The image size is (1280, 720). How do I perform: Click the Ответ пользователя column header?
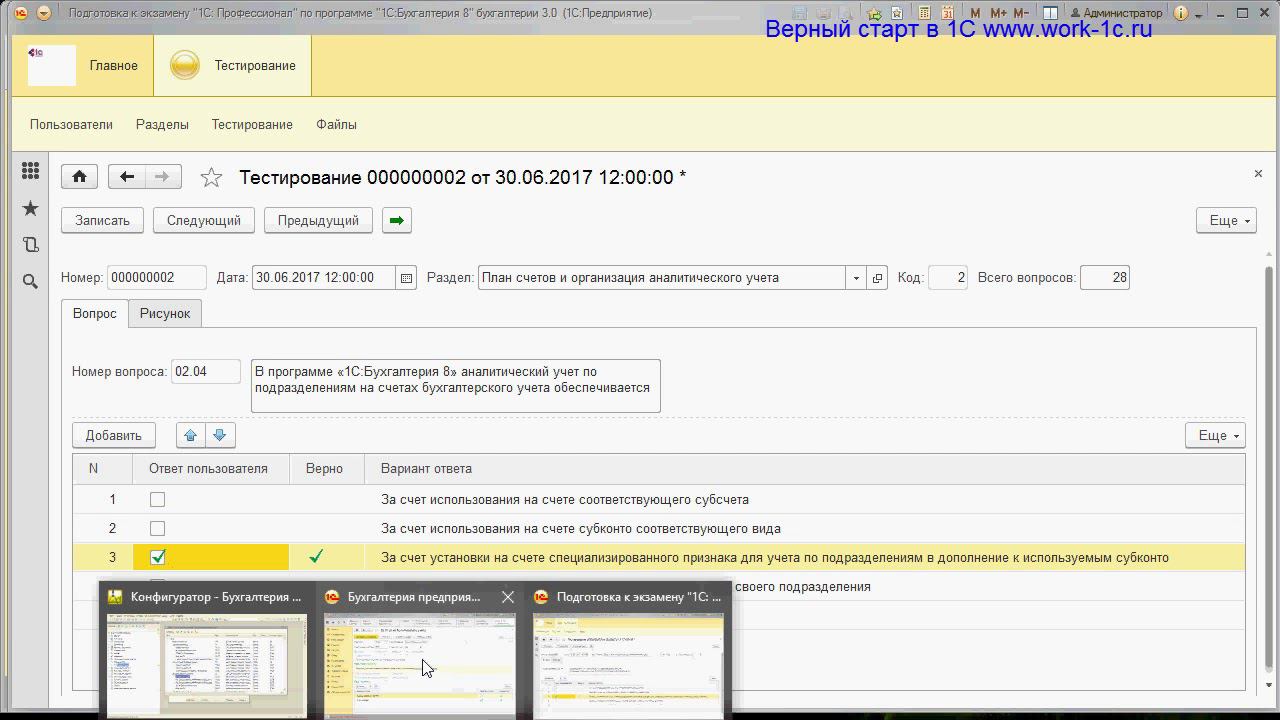click(x=209, y=468)
